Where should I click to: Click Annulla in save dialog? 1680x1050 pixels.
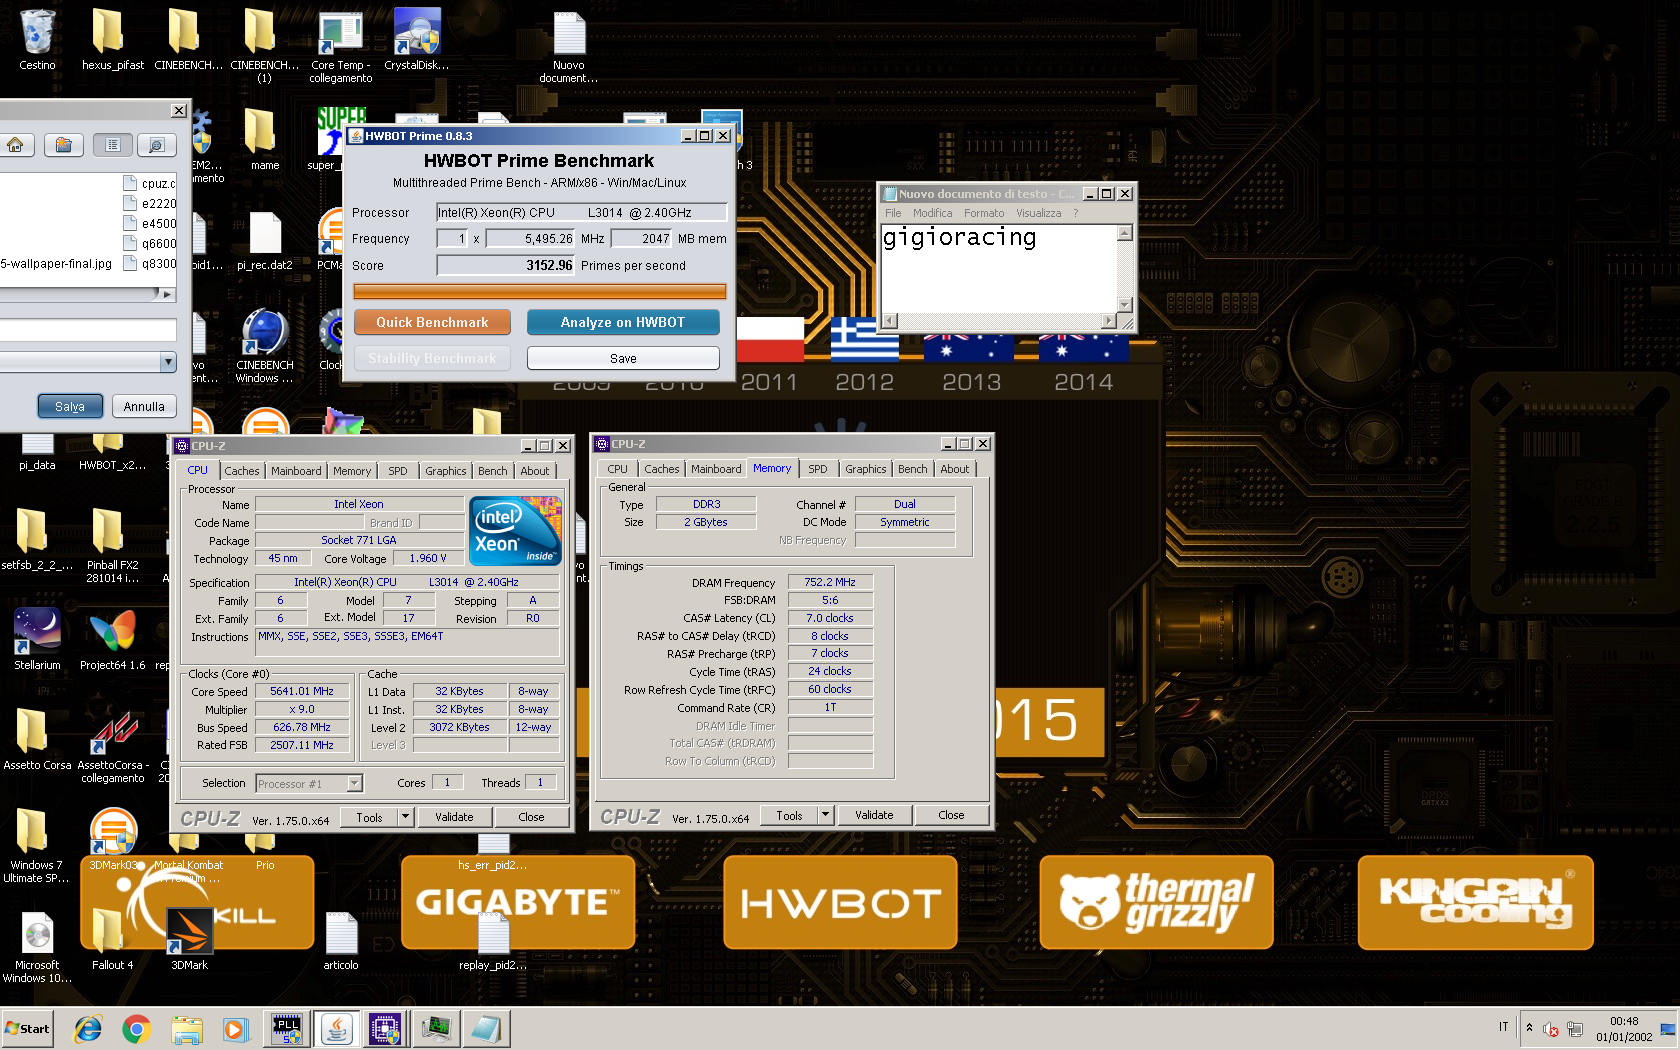[144, 407]
